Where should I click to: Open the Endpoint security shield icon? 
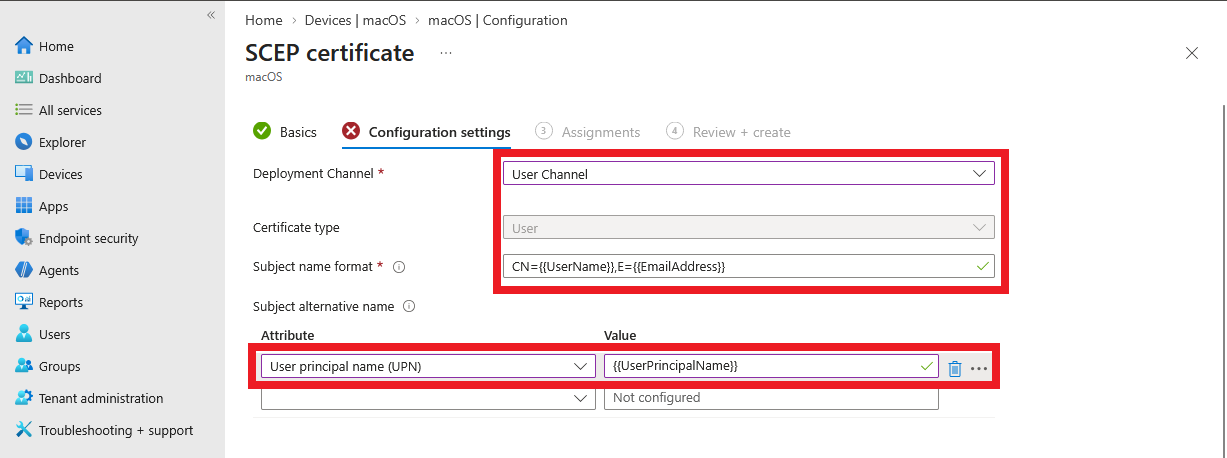(x=24, y=238)
